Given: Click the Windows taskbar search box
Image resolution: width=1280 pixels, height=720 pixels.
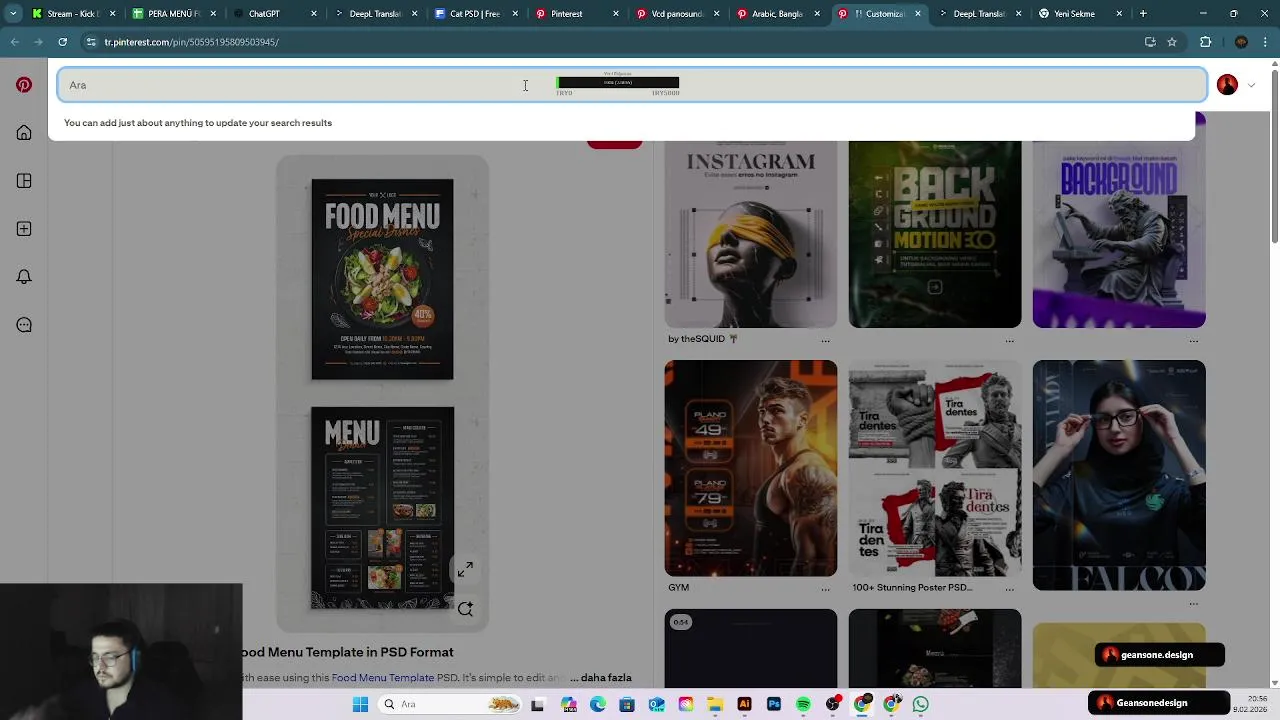Looking at the screenshot, I should click(451, 704).
